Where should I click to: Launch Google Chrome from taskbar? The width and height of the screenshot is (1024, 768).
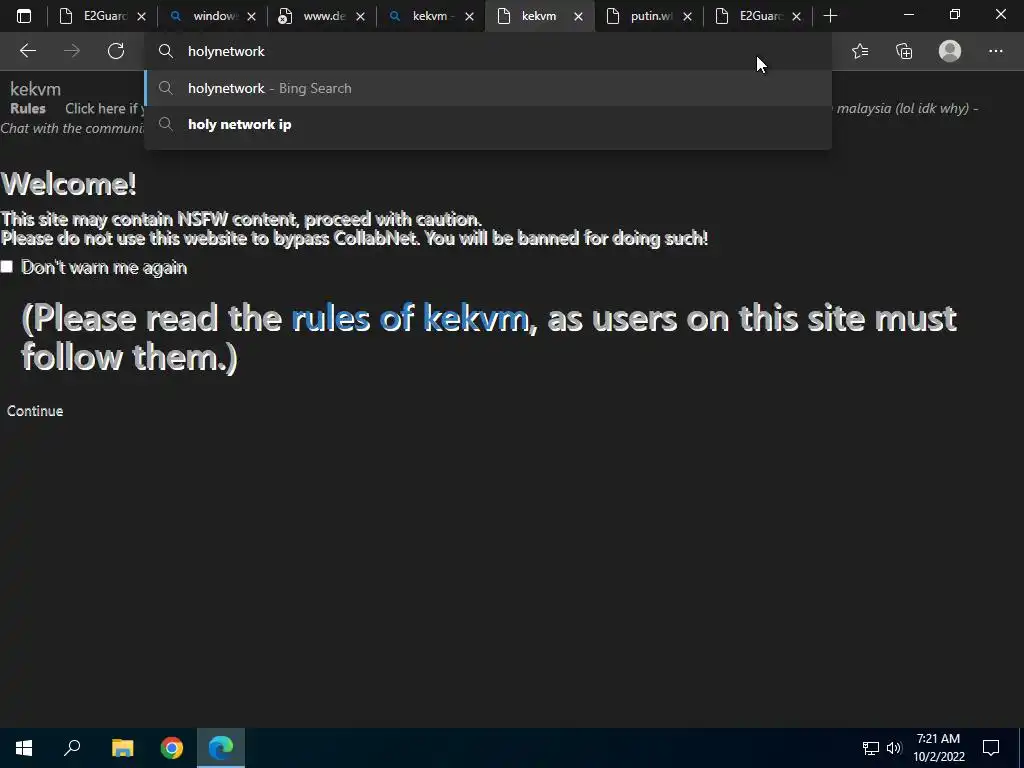(172, 748)
